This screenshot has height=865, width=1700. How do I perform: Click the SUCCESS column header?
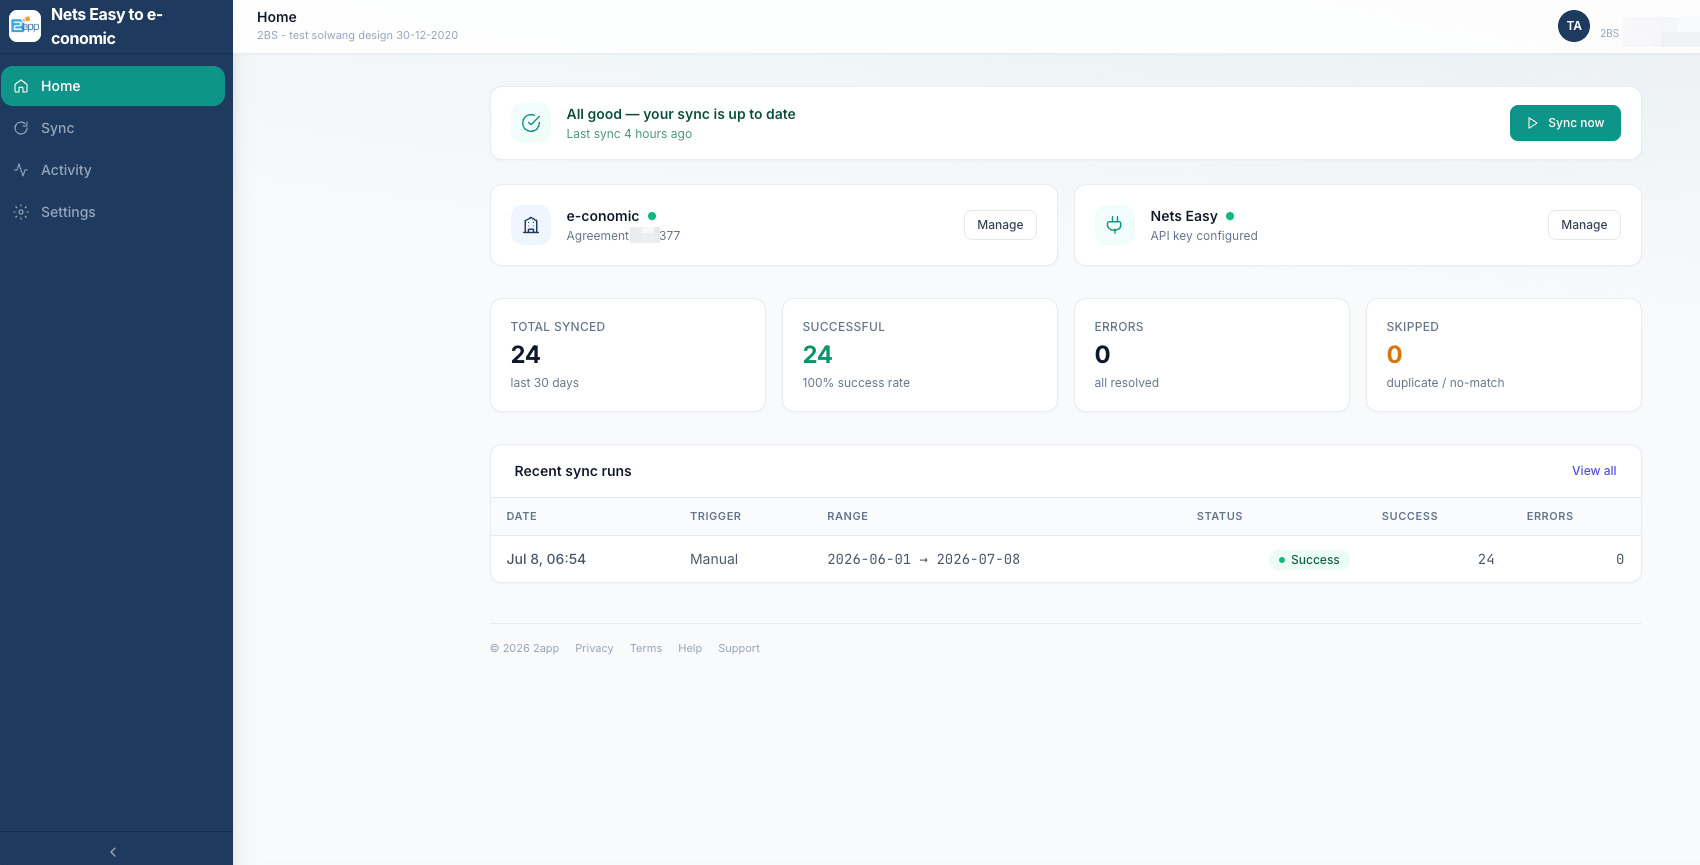coord(1410,517)
